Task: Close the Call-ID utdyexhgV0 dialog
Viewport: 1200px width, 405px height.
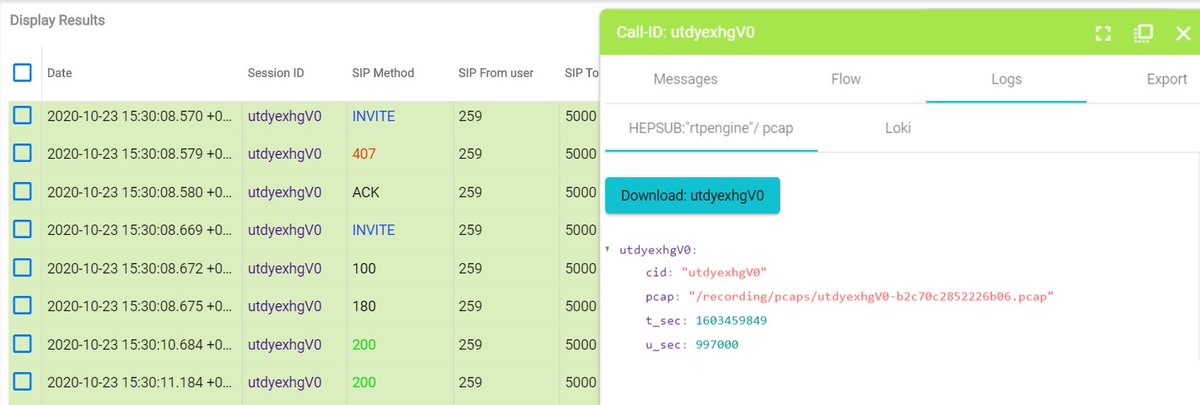Action: point(1183,33)
